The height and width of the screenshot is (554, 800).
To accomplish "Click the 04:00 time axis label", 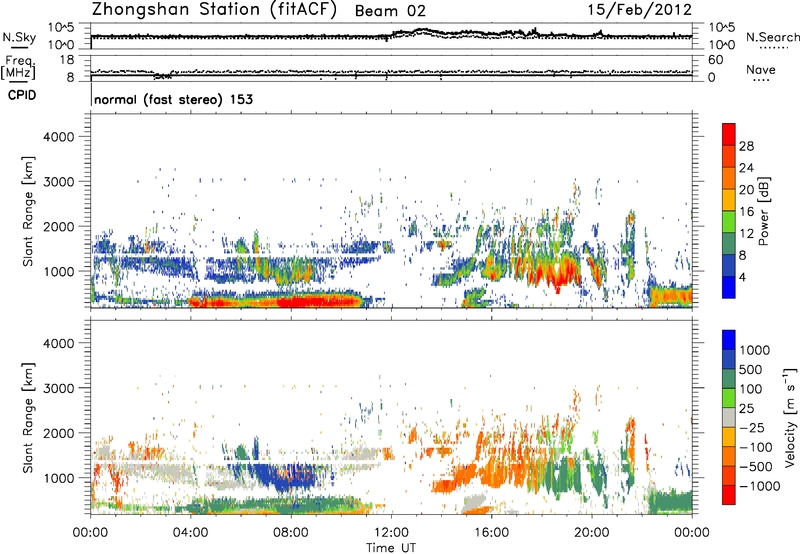I will coord(190,533).
